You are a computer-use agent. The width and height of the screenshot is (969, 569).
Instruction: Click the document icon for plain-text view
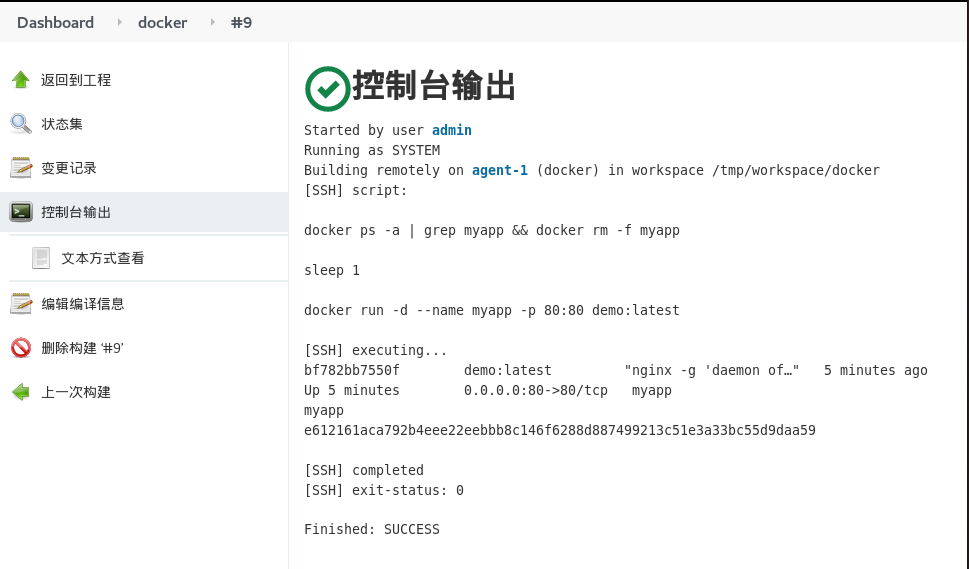pos(41,258)
